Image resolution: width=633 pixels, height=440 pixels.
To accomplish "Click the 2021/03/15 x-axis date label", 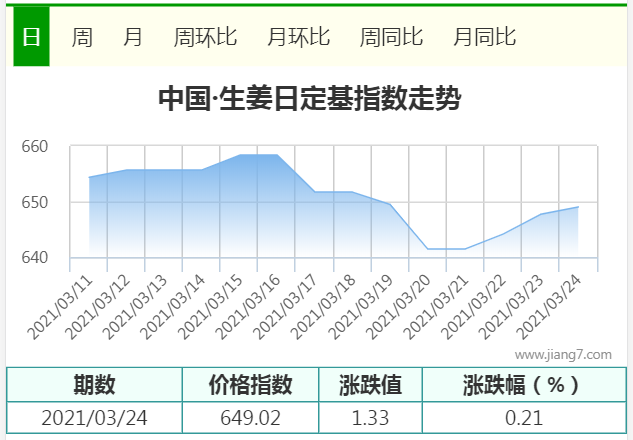I will pyautogui.click(x=210, y=308).
